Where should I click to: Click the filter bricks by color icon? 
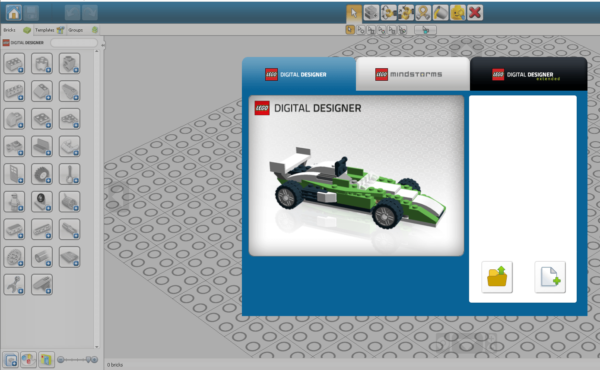(28, 360)
